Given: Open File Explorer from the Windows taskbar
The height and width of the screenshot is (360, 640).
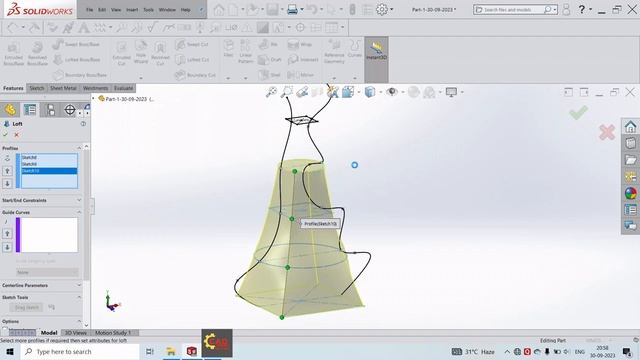Looking at the screenshot, I should point(171,351).
